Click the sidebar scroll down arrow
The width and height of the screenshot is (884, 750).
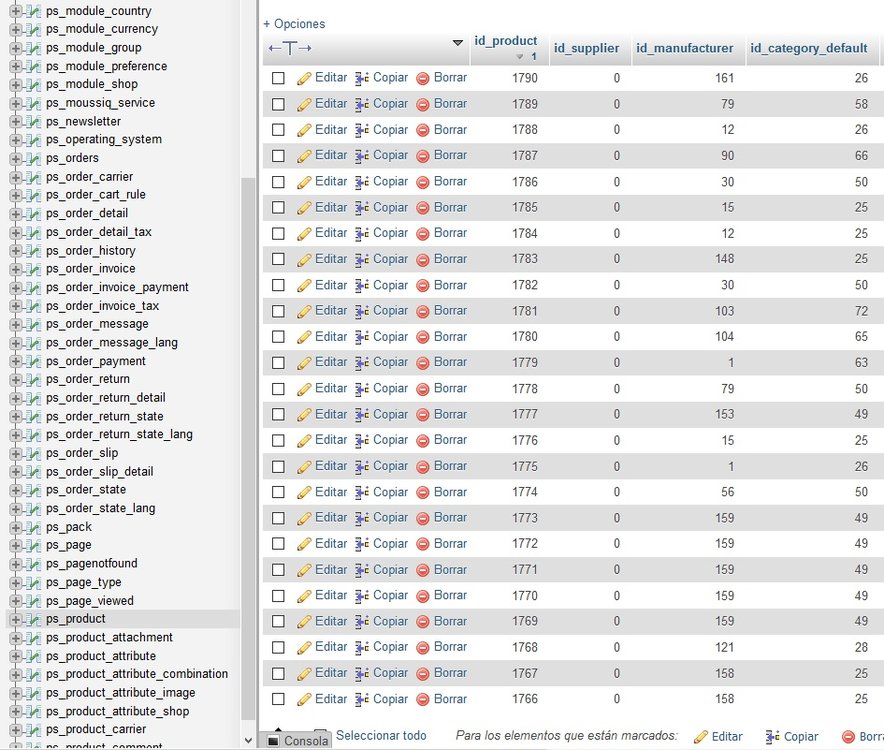[247, 740]
